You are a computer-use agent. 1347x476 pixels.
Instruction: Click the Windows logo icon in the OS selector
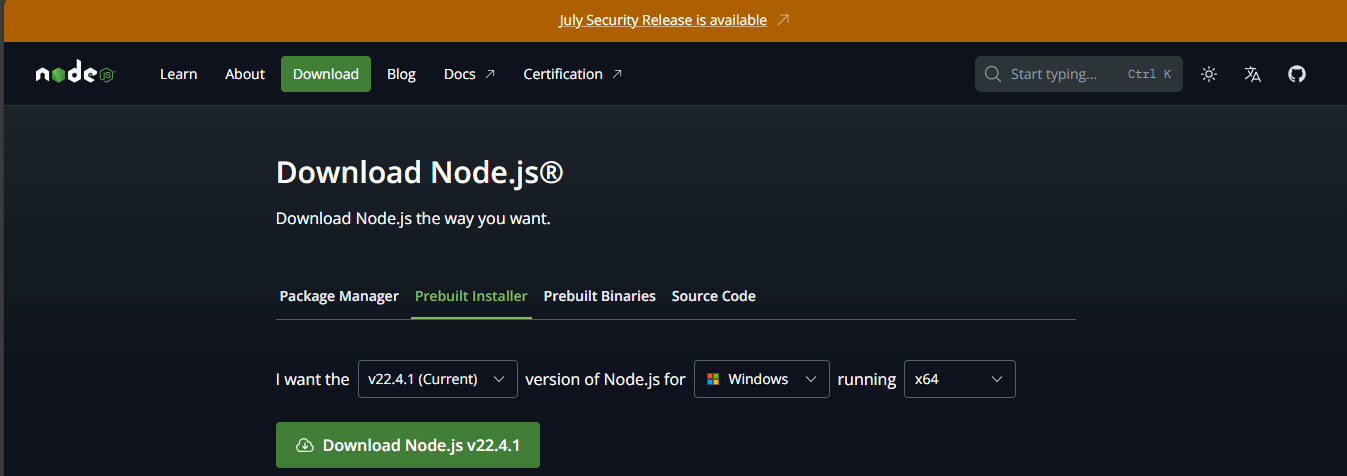point(713,379)
